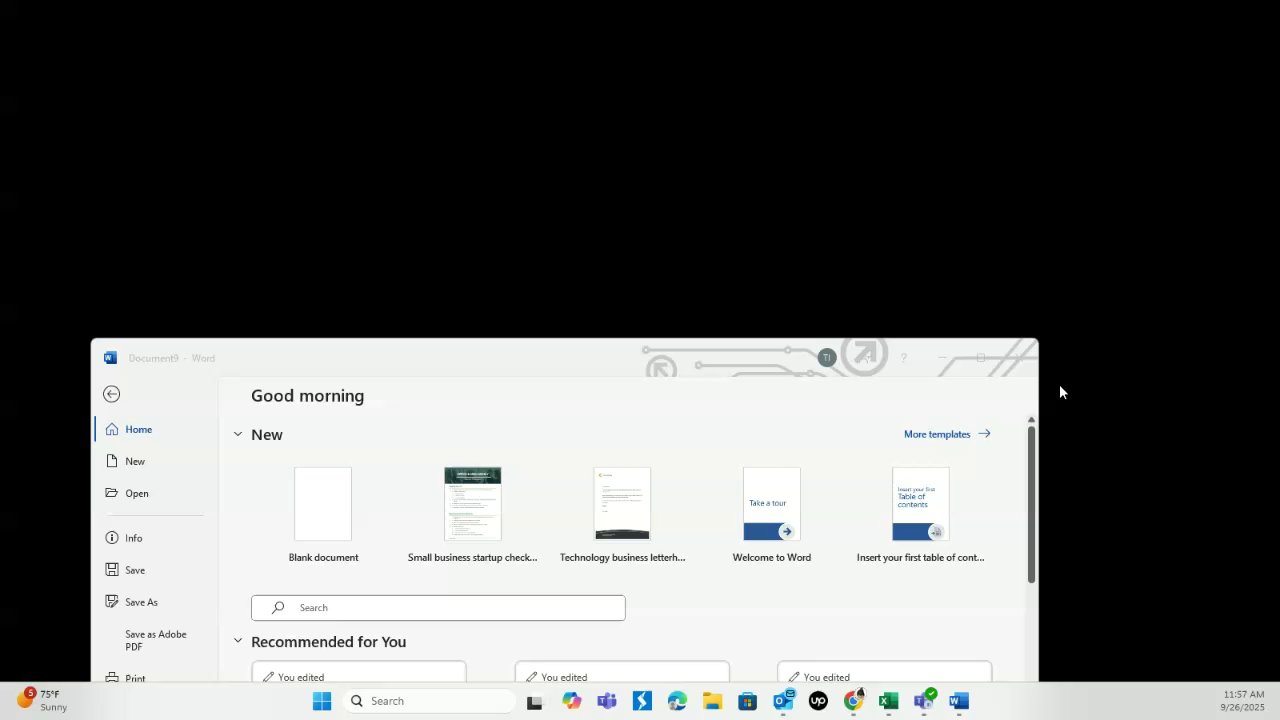Open the account profile avatar
This screenshot has width=1280, height=720.
click(x=826, y=358)
